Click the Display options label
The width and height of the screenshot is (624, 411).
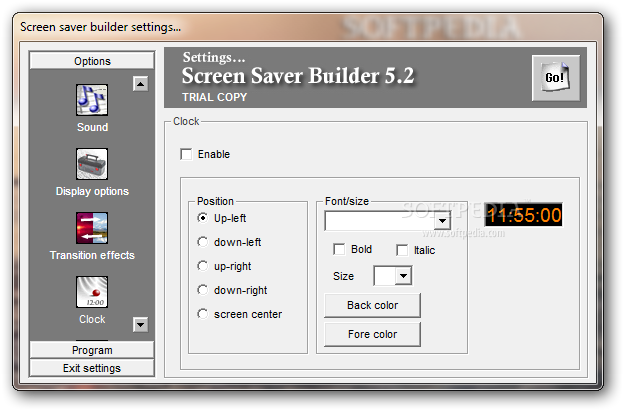(x=92, y=191)
